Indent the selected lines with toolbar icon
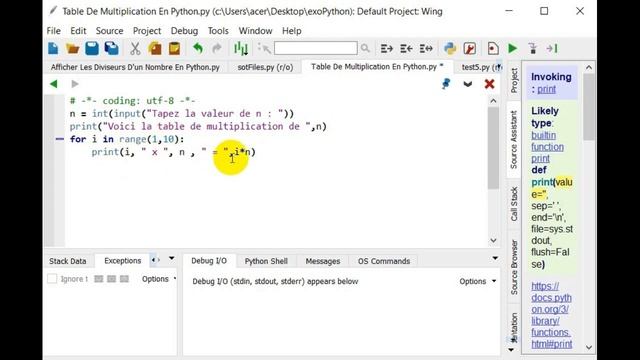The width and height of the screenshot is (640, 360). click(387, 49)
